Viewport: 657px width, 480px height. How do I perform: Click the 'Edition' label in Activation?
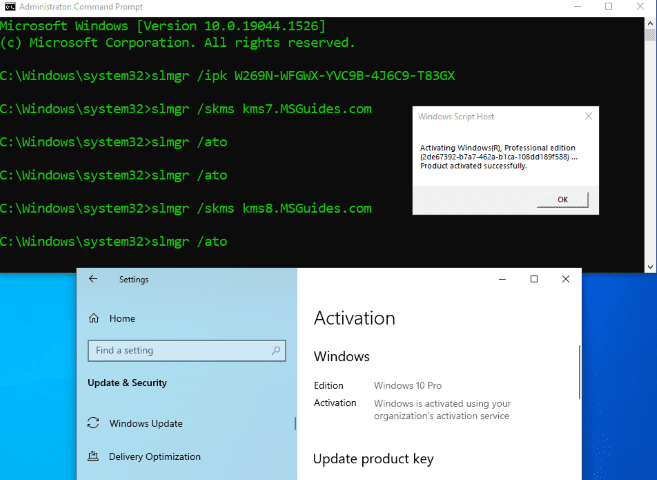click(328, 385)
